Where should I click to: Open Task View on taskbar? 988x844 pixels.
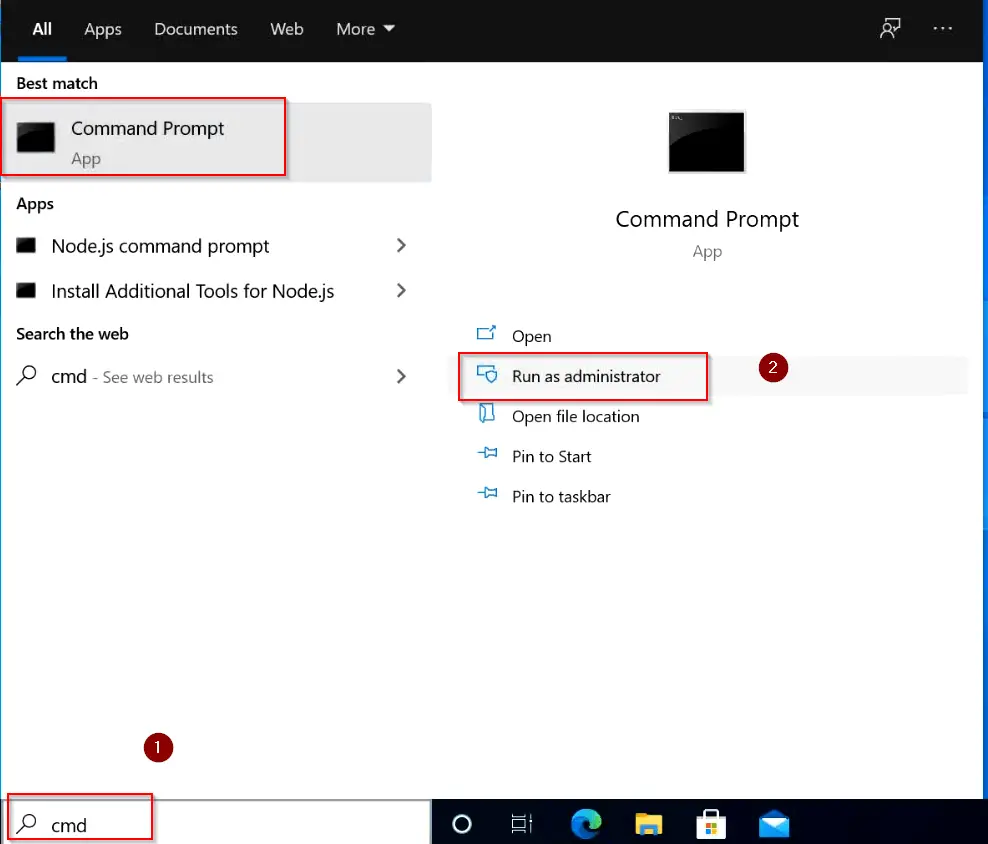click(x=522, y=823)
